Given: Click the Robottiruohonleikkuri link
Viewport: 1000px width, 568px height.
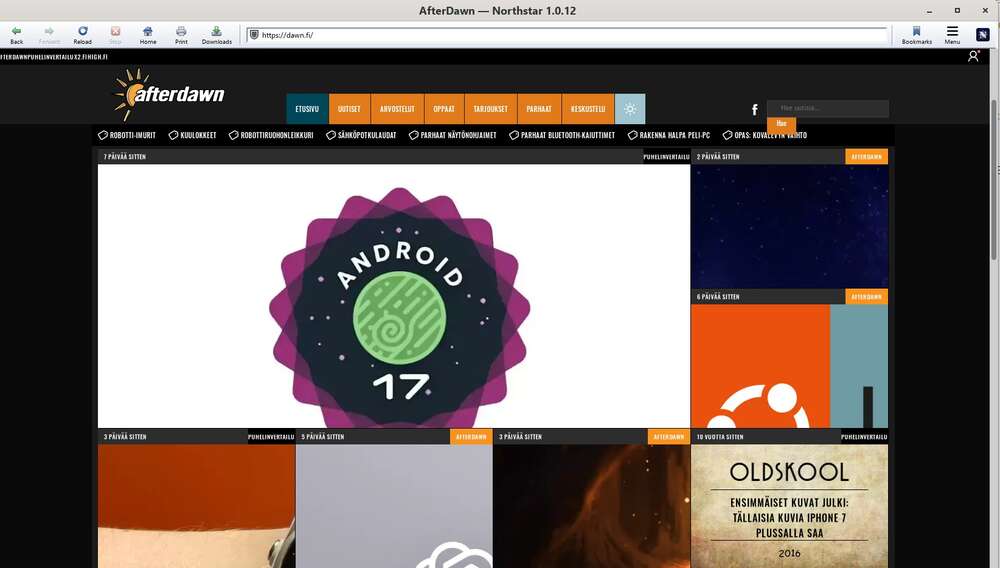Looking at the screenshot, I should pyautogui.click(x=277, y=135).
